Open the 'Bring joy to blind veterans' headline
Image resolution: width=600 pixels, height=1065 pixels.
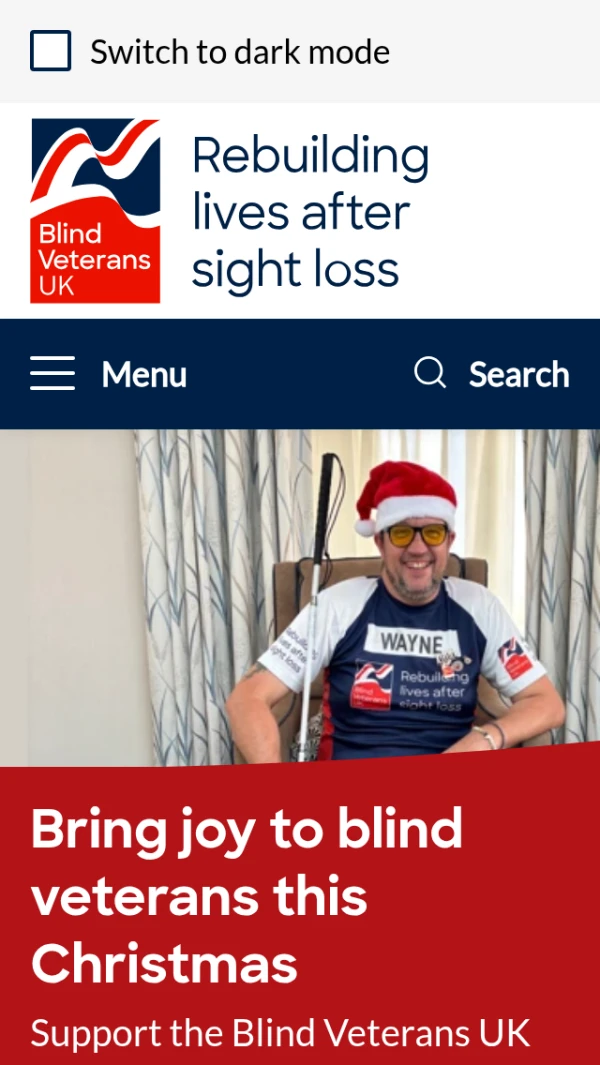tap(247, 895)
